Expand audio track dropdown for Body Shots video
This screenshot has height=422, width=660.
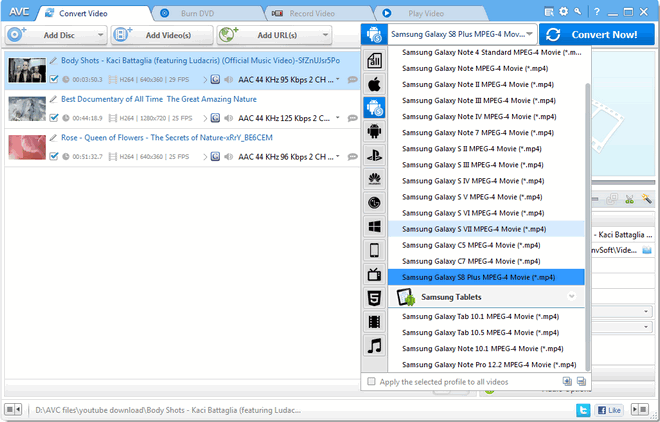pos(338,79)
